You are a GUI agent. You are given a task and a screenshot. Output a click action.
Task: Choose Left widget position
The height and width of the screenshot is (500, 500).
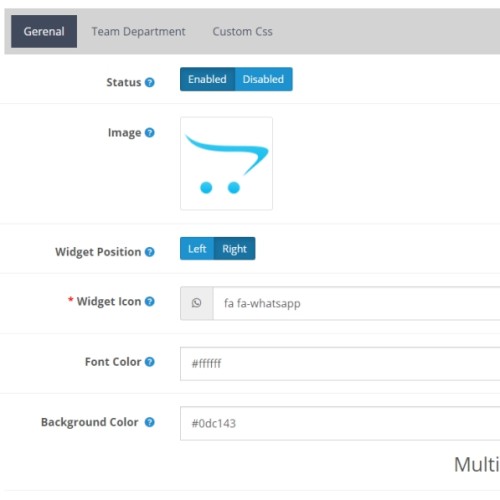pos(197,249)
